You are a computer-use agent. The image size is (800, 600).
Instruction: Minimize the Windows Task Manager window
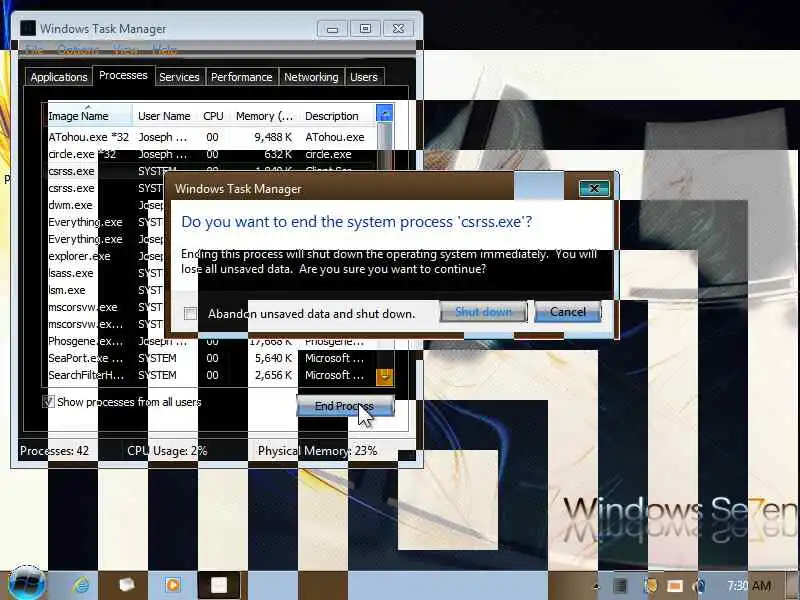(x=332, y=29)
